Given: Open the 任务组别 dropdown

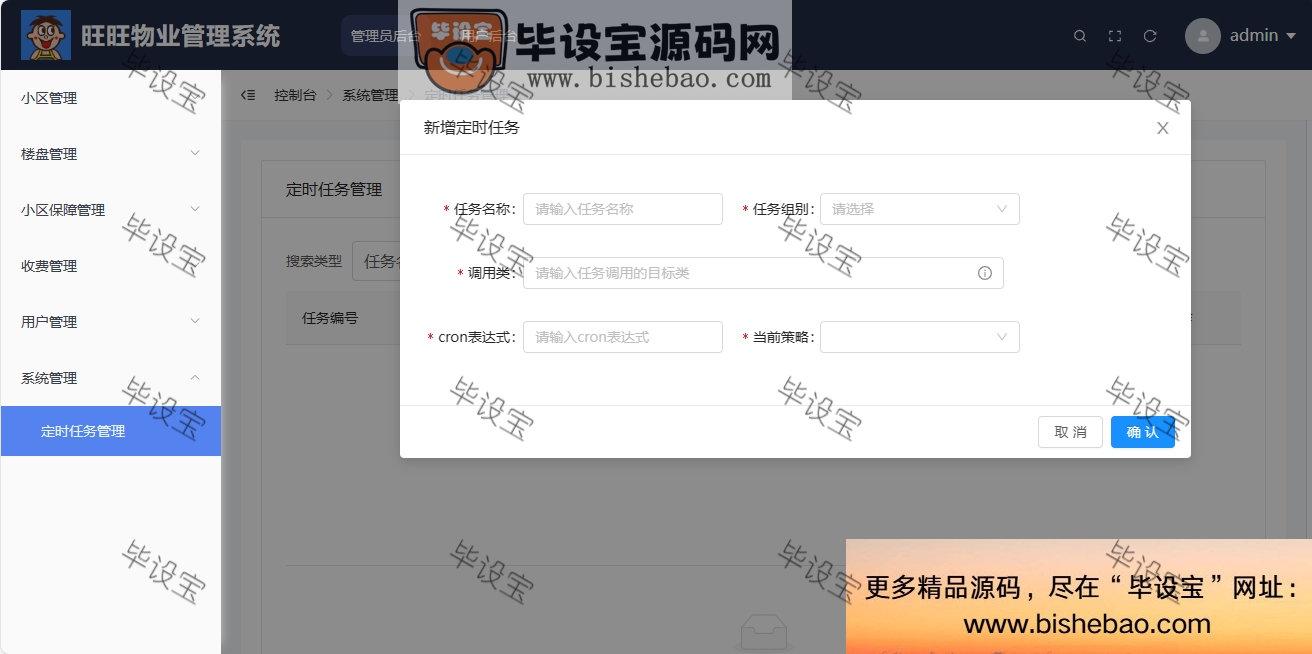Looking at the screenshot, I should [920, 209].
